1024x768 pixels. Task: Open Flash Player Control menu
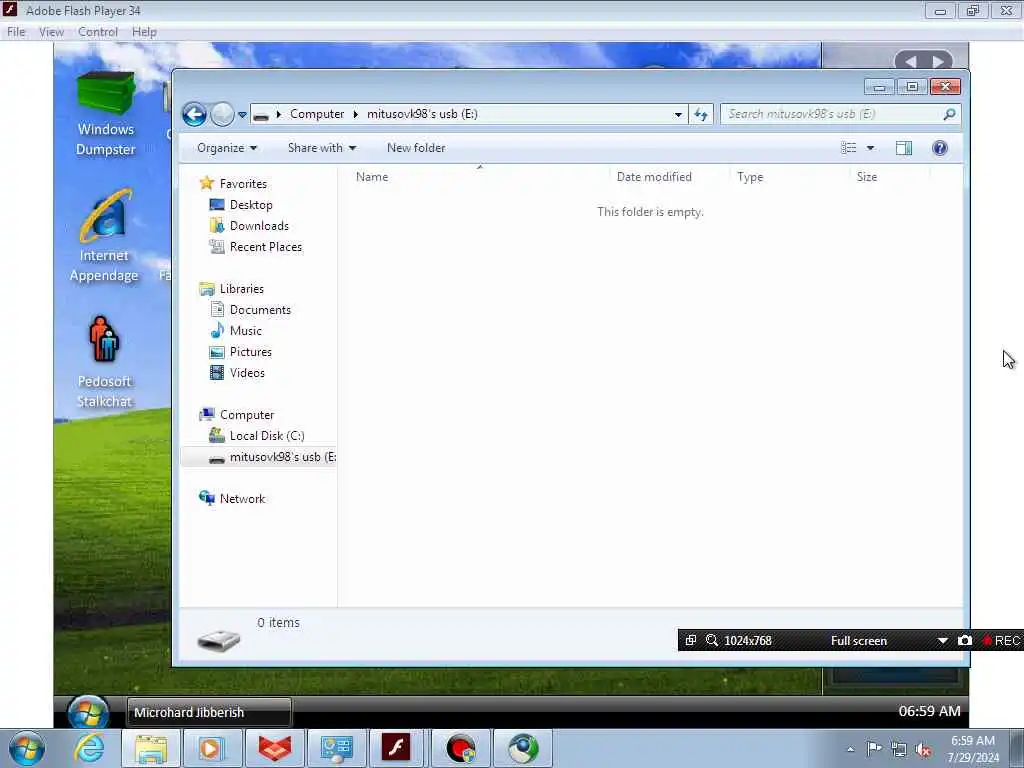[x=98, y=32]
